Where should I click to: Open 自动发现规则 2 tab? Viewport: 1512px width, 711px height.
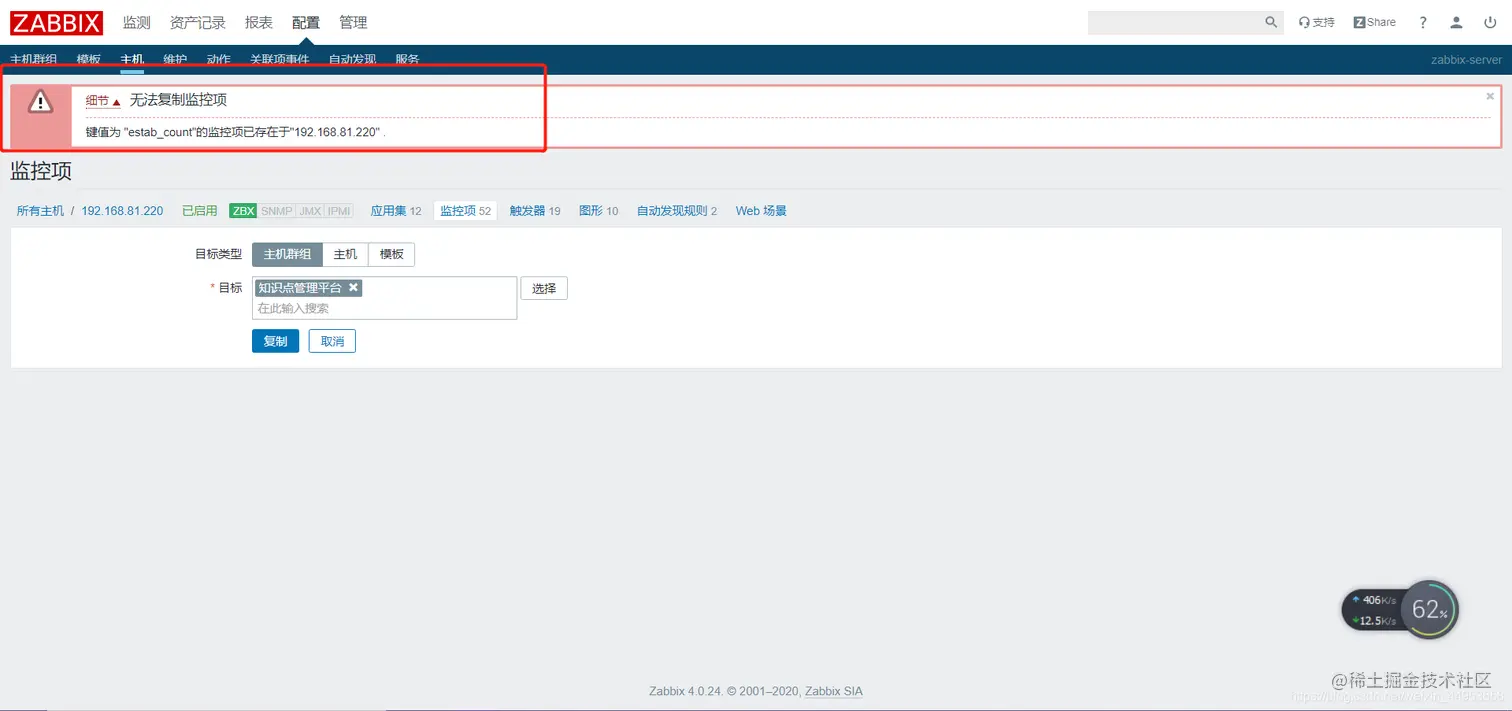(677, 211)
